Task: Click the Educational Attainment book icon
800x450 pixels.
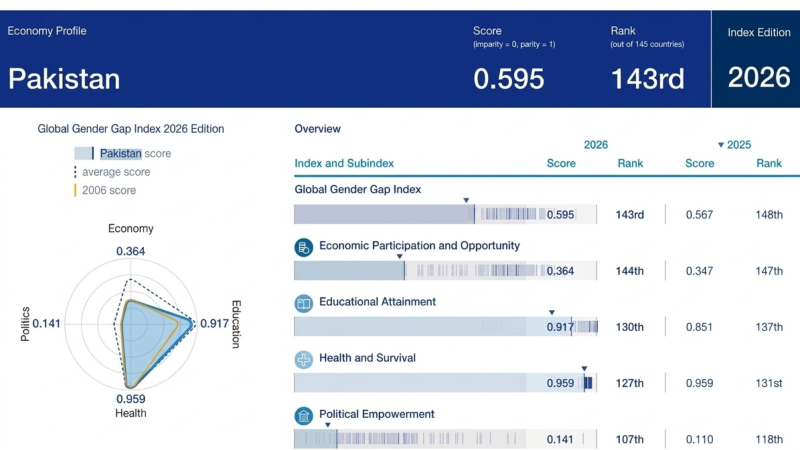Action: (304, 304)
